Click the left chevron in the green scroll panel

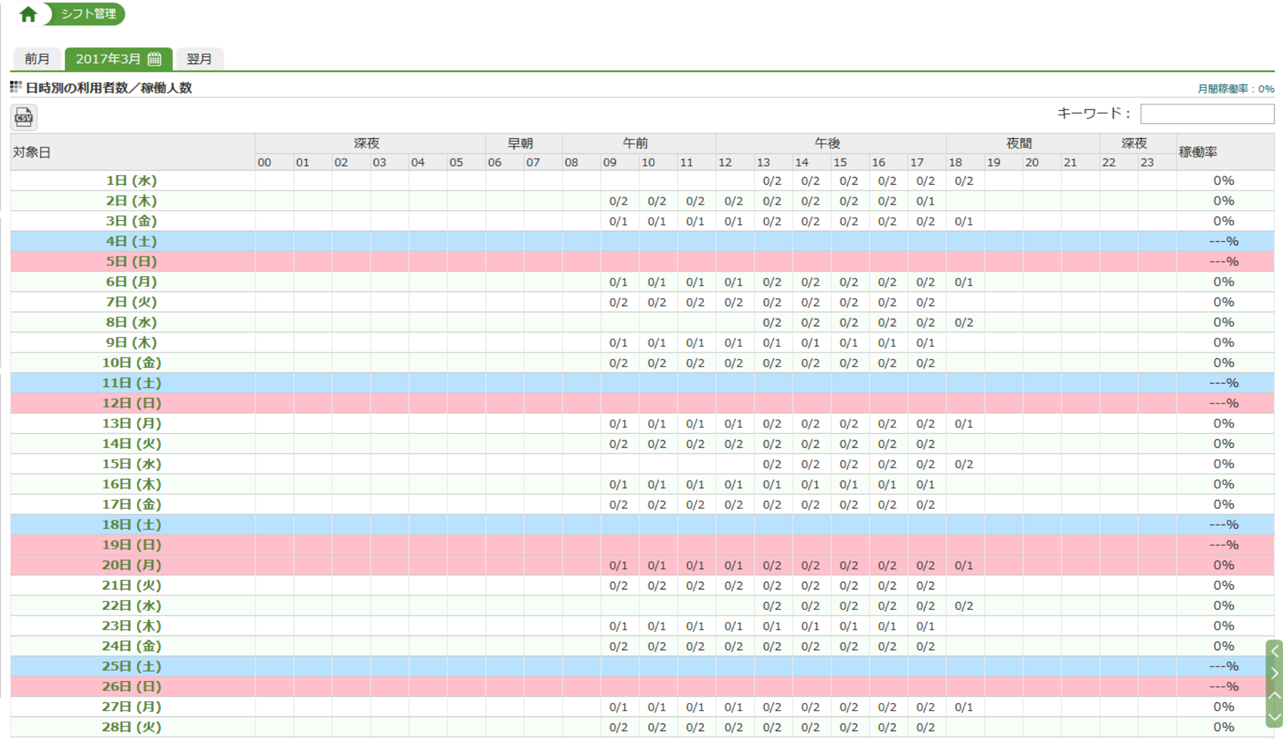[x=1274, y=651]
